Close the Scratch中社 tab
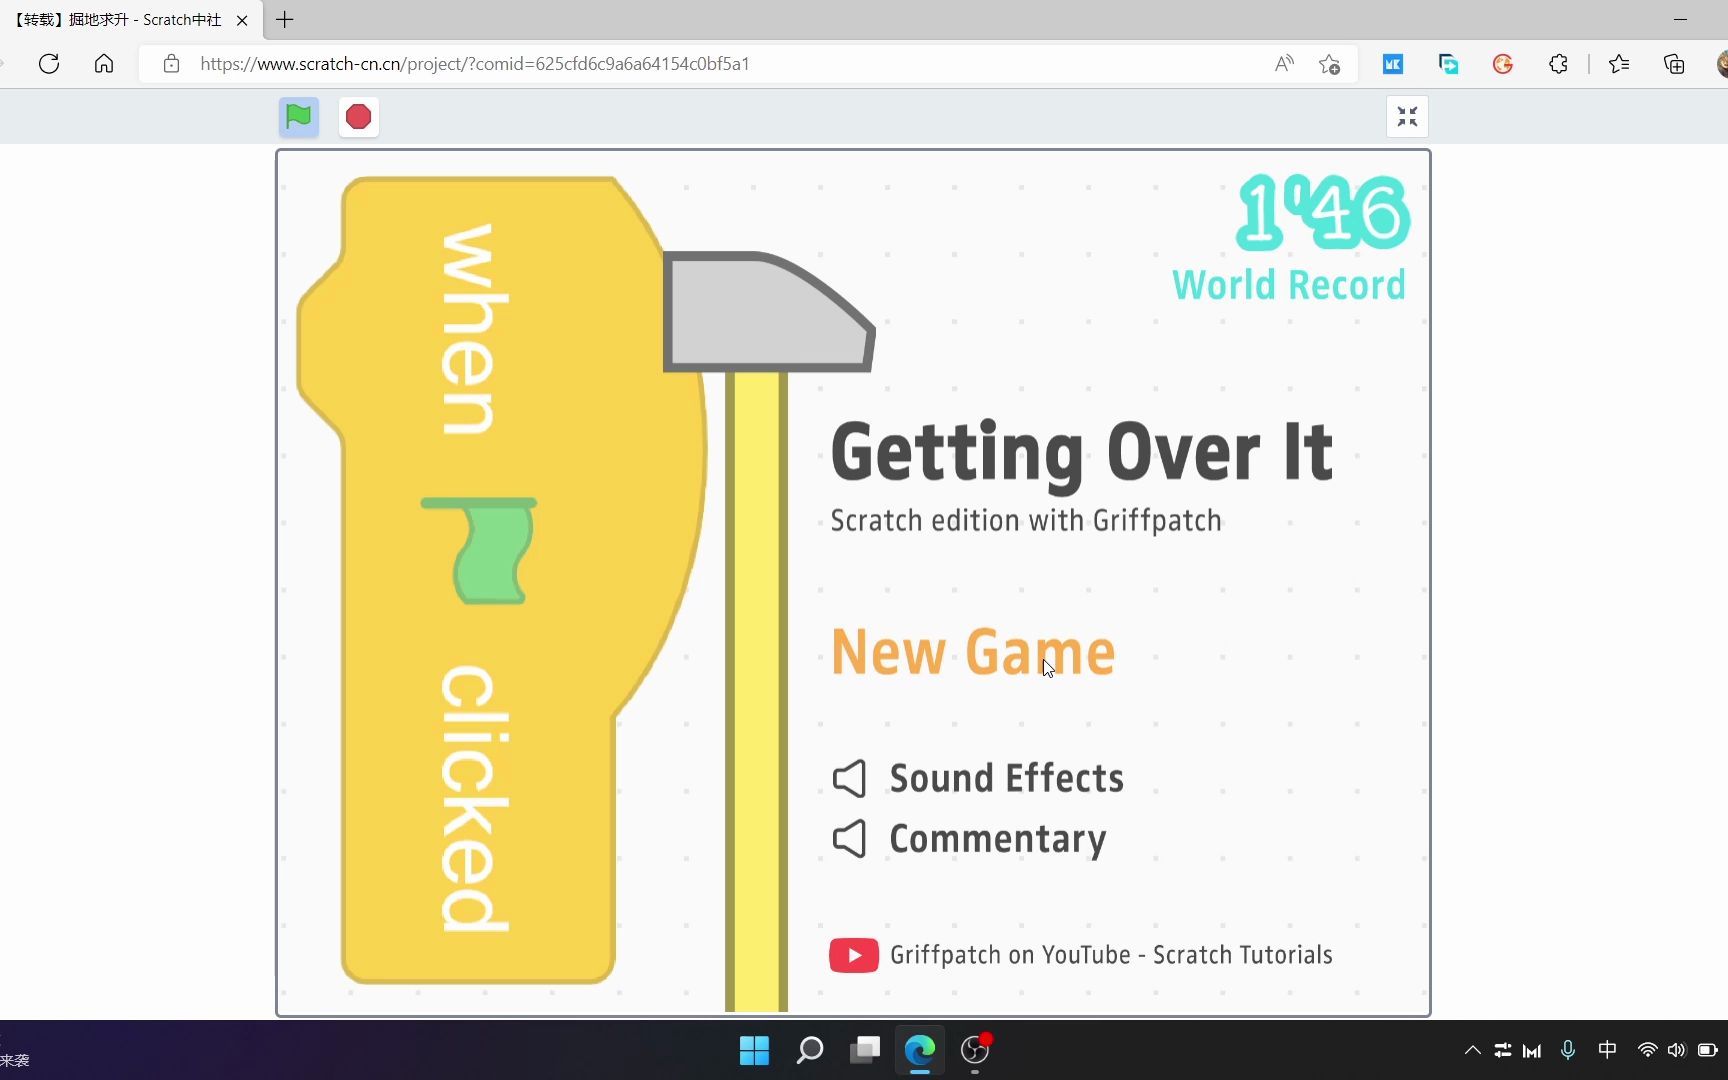The image size is (1728, 1080). 241,20
